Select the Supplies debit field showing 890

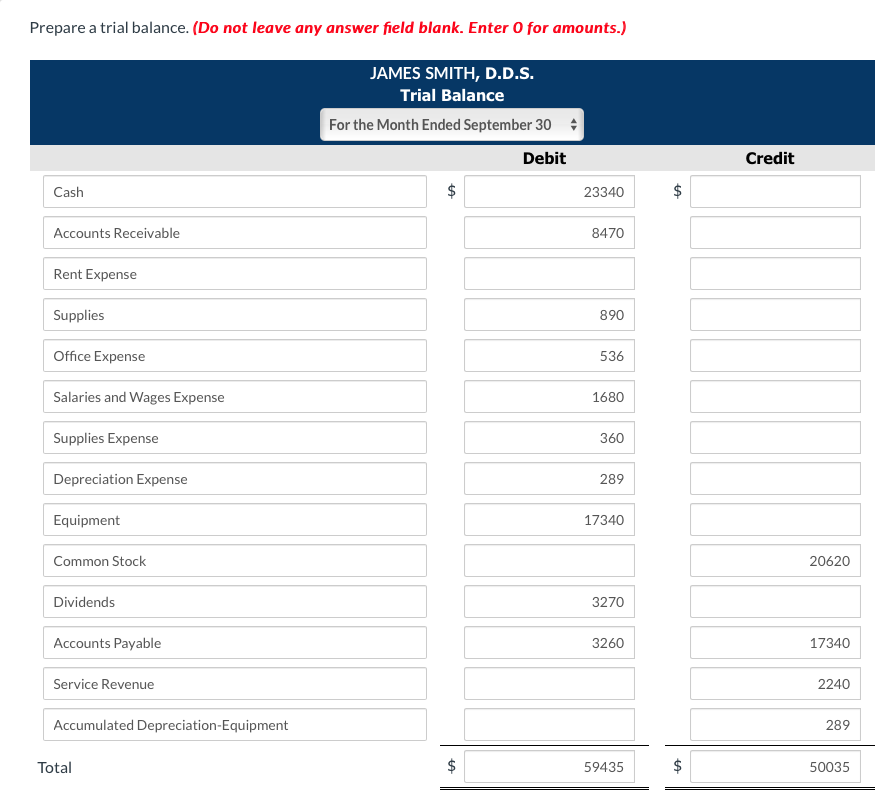[549, 314]
